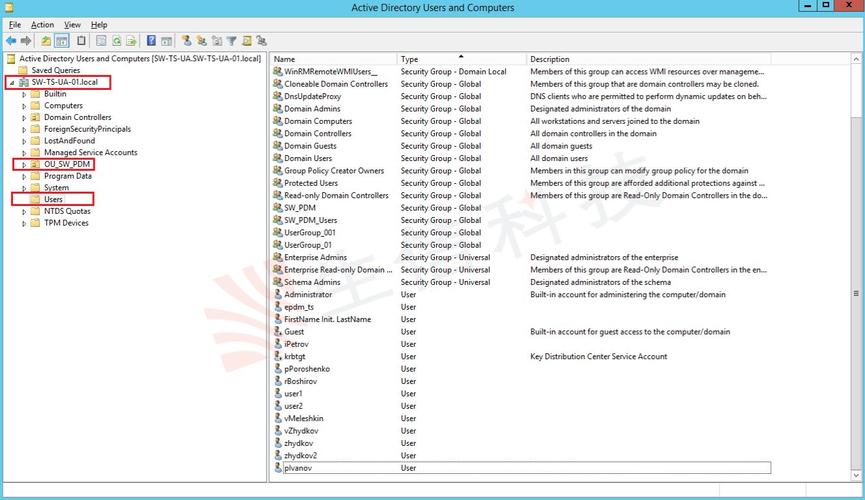
Task: Expand the Builtin folder node
Action: [25, 94]
